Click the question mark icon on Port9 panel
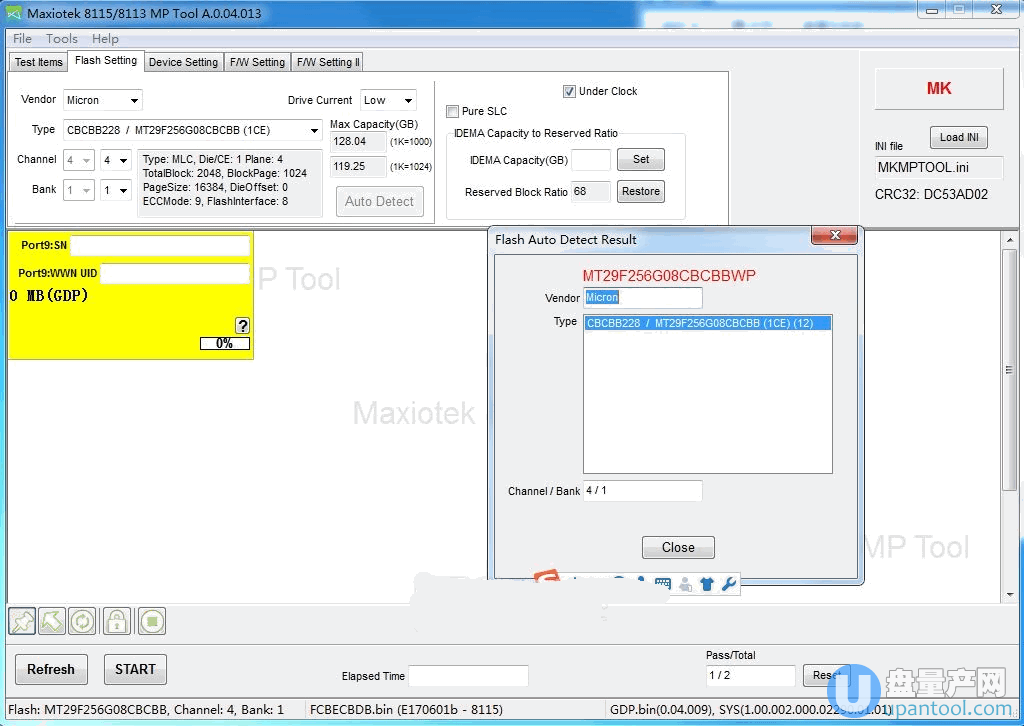Viewport: 1024px width, 726px height. tap(242, 325)
